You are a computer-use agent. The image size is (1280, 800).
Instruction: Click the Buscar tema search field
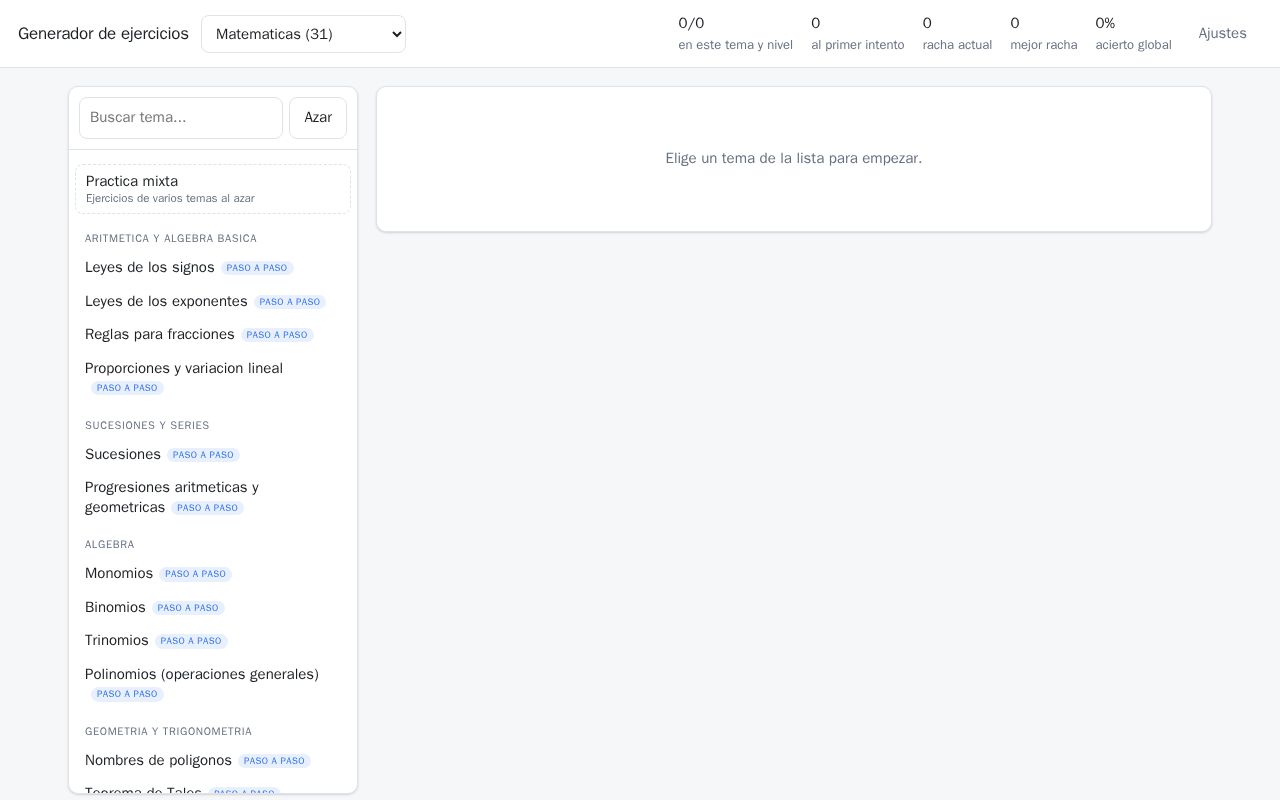pos(181,118)
